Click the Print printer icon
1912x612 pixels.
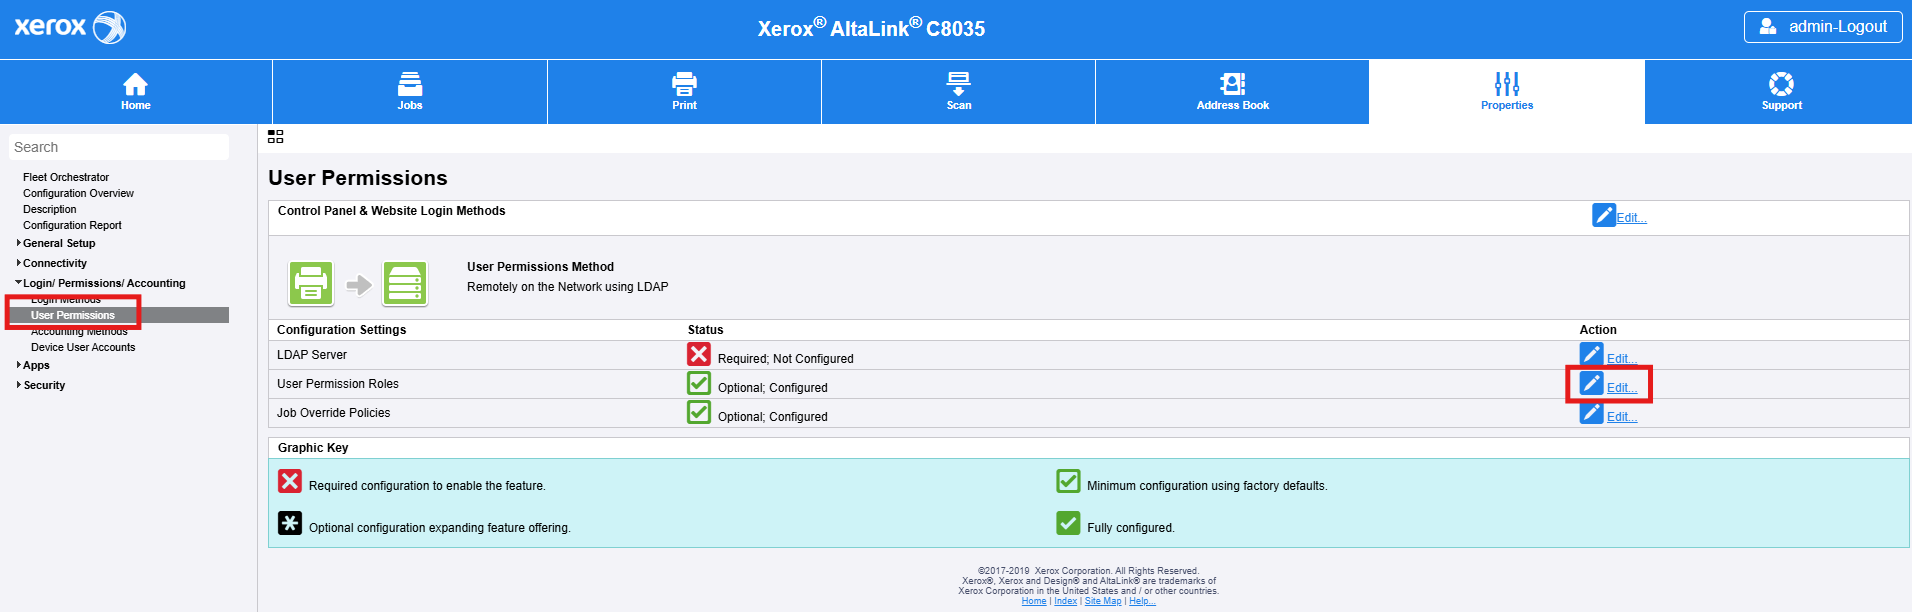click(x=684, y=84)
